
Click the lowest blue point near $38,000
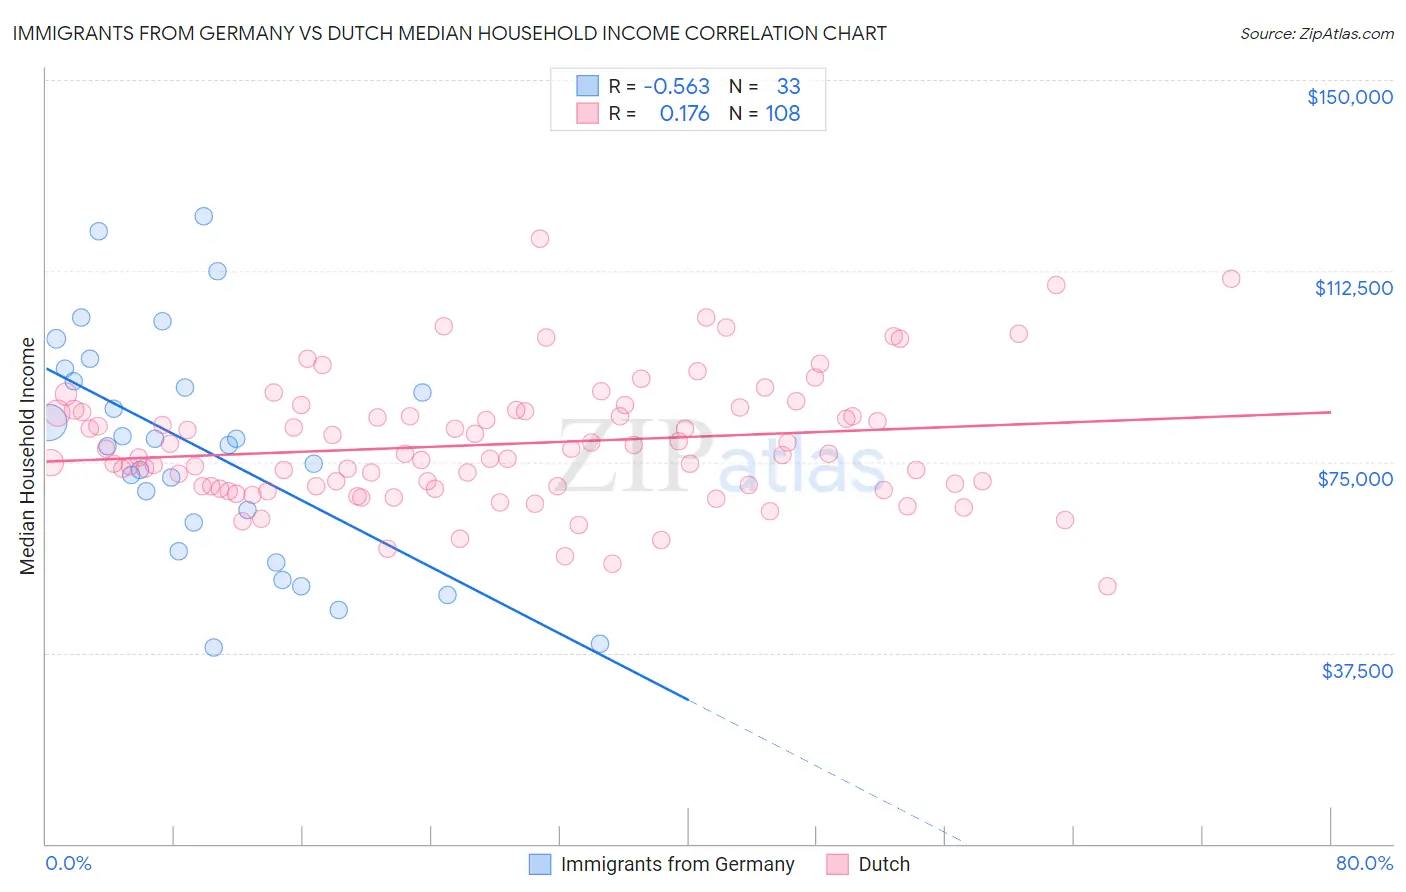[213, 647]
